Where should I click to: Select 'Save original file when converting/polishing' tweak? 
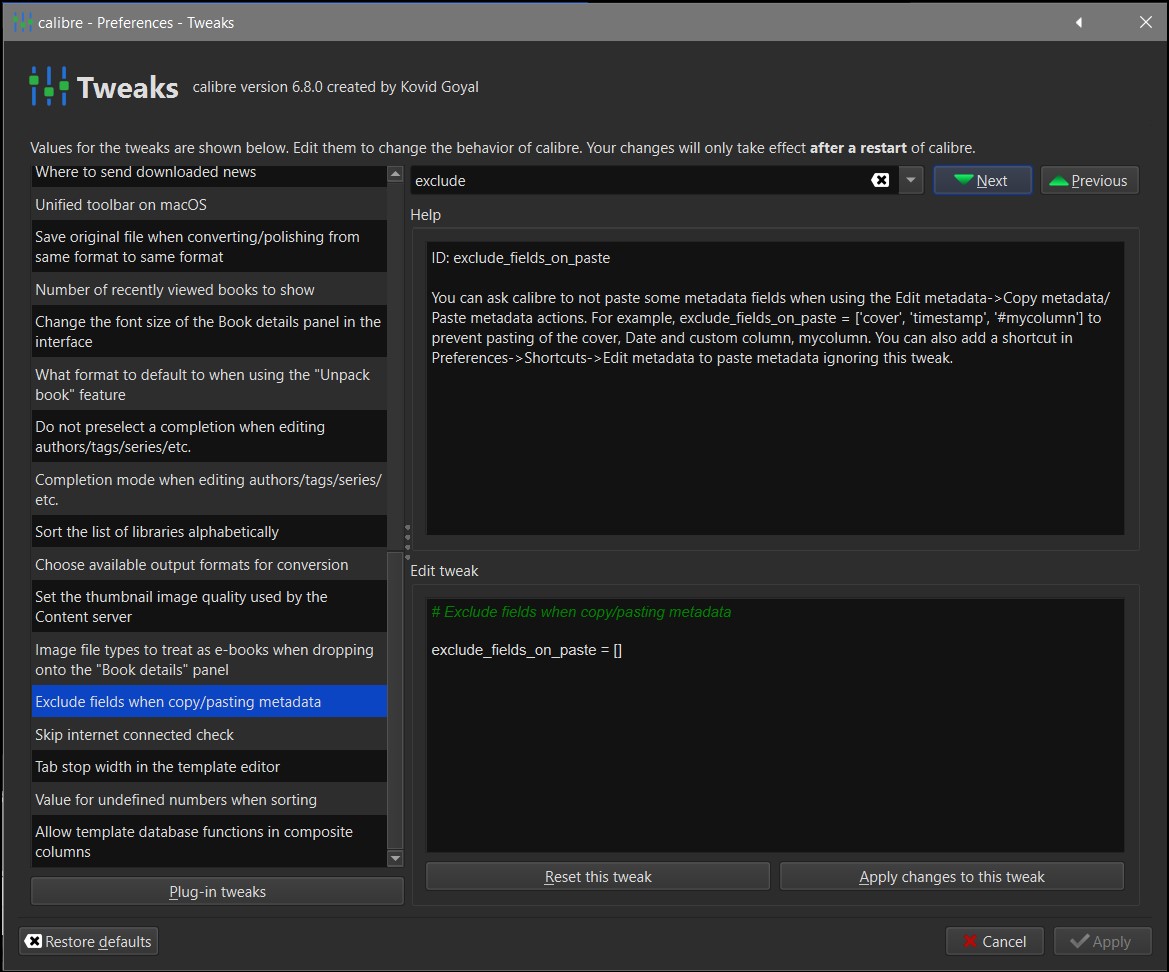click(209, 247)
